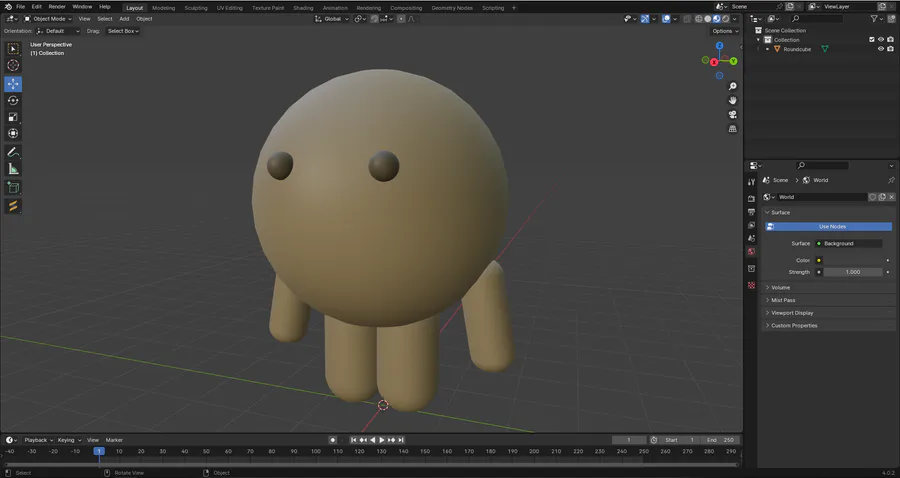Play the animation forward

pos(382,440)
